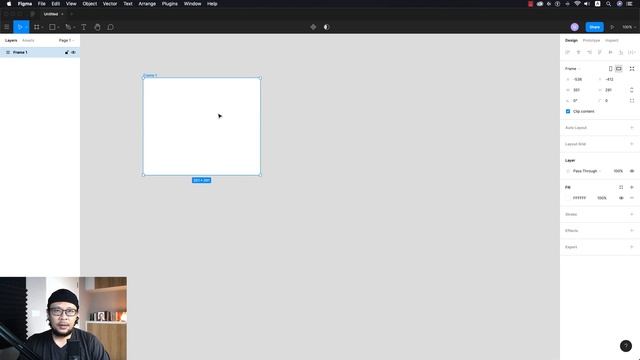640x360 pixels.
Task: Open macOS Spotlight search icon
Action: [608, 4]
